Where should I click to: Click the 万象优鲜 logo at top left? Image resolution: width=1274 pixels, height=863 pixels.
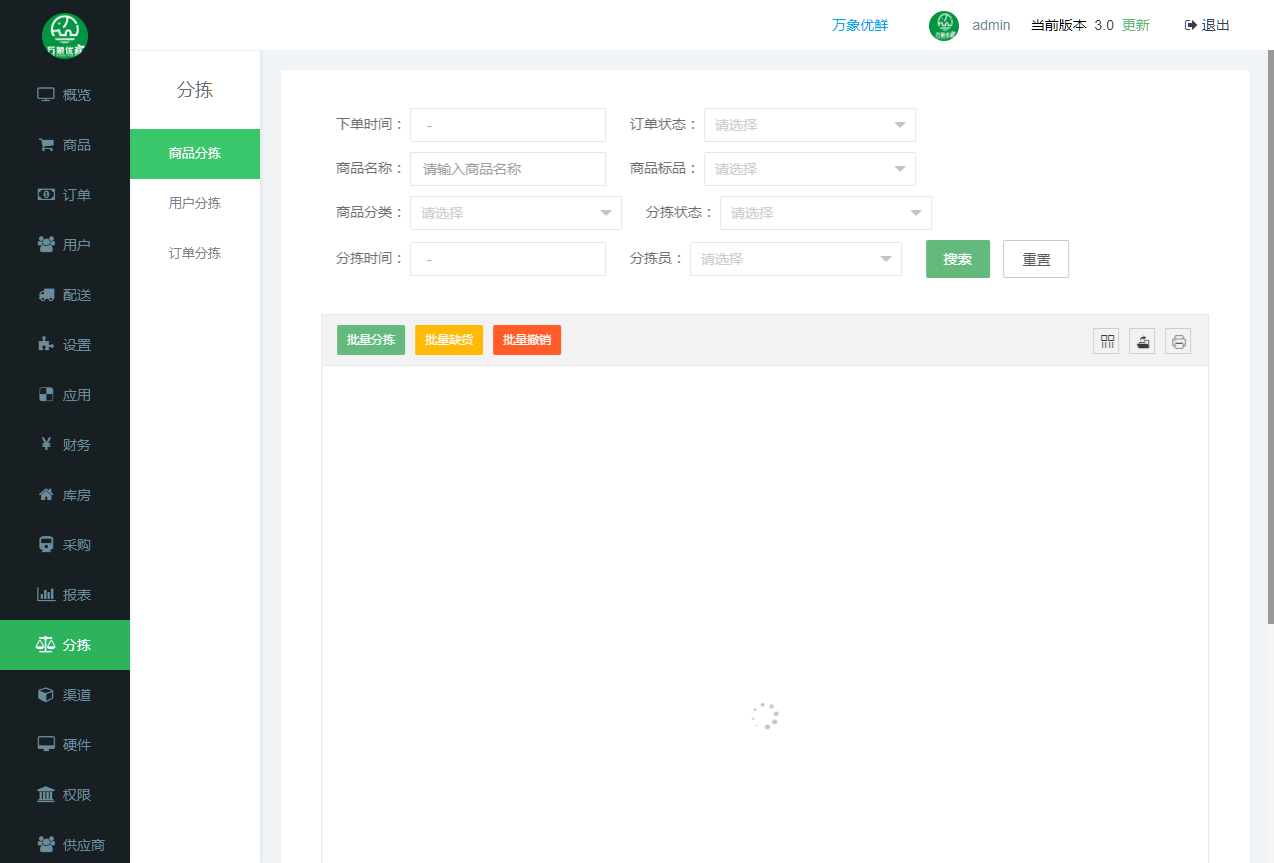(x=65, y=35)
